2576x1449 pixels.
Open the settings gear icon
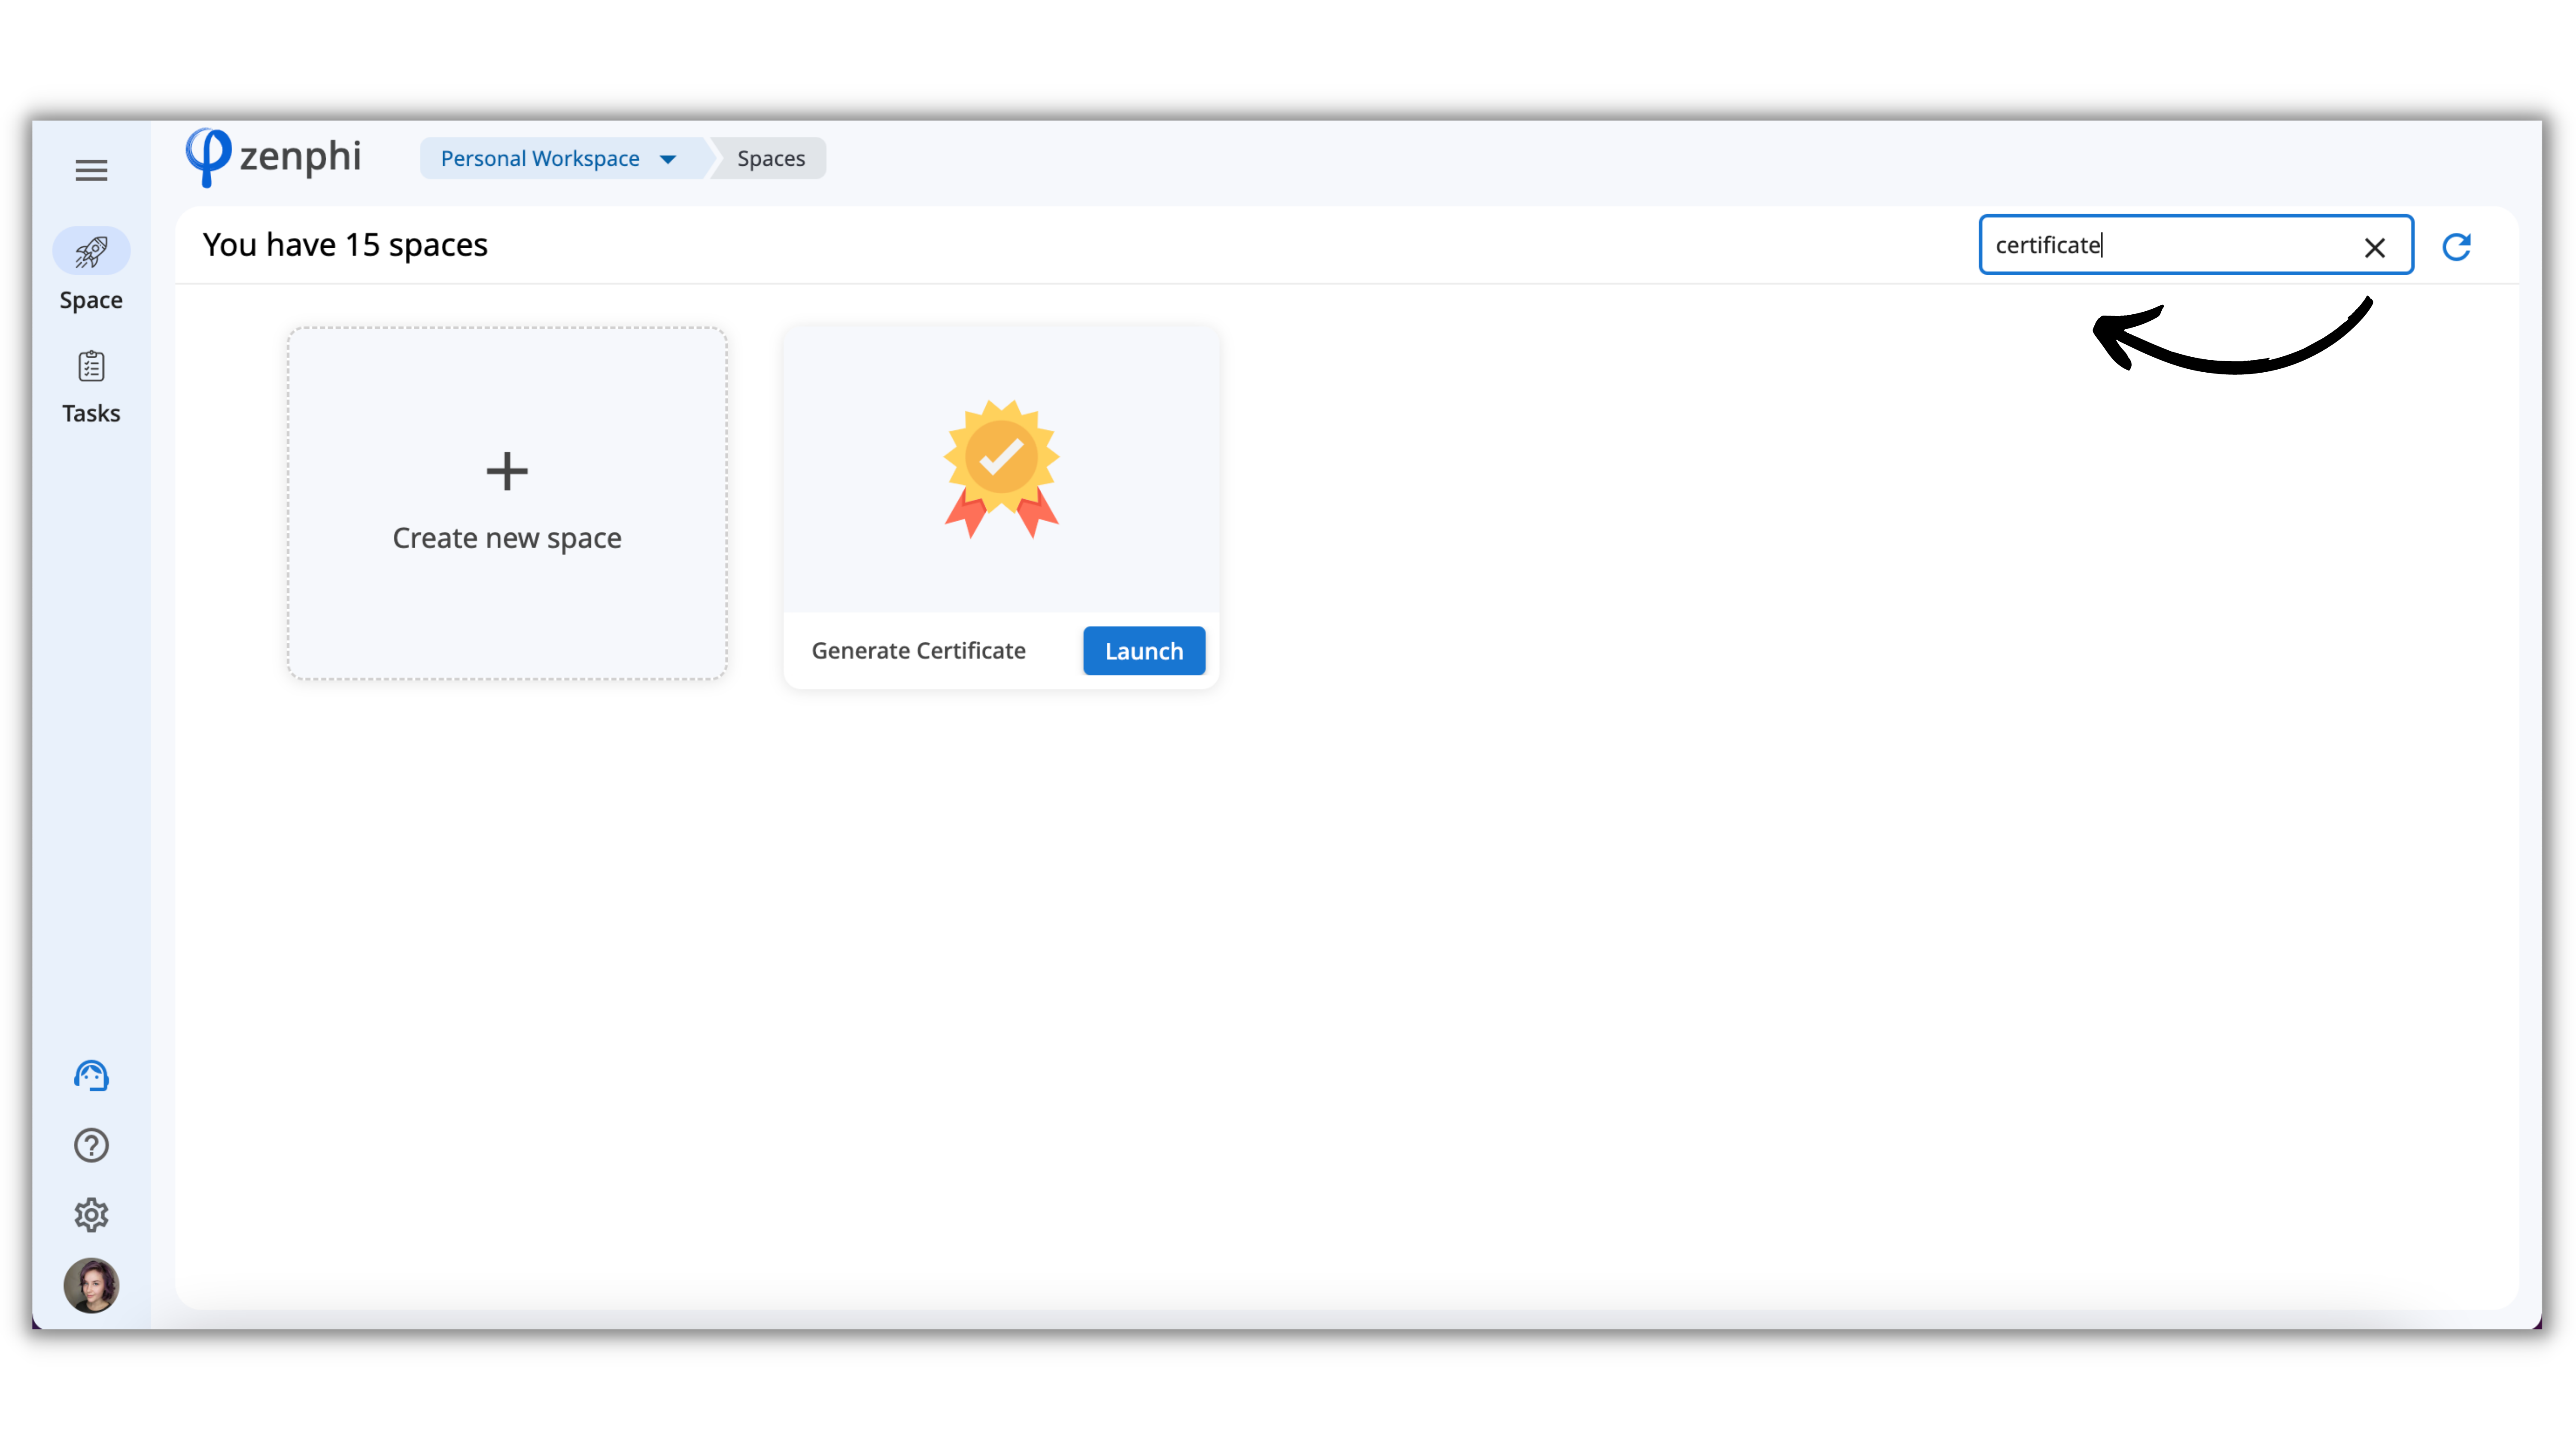[x=91, y=1215]
